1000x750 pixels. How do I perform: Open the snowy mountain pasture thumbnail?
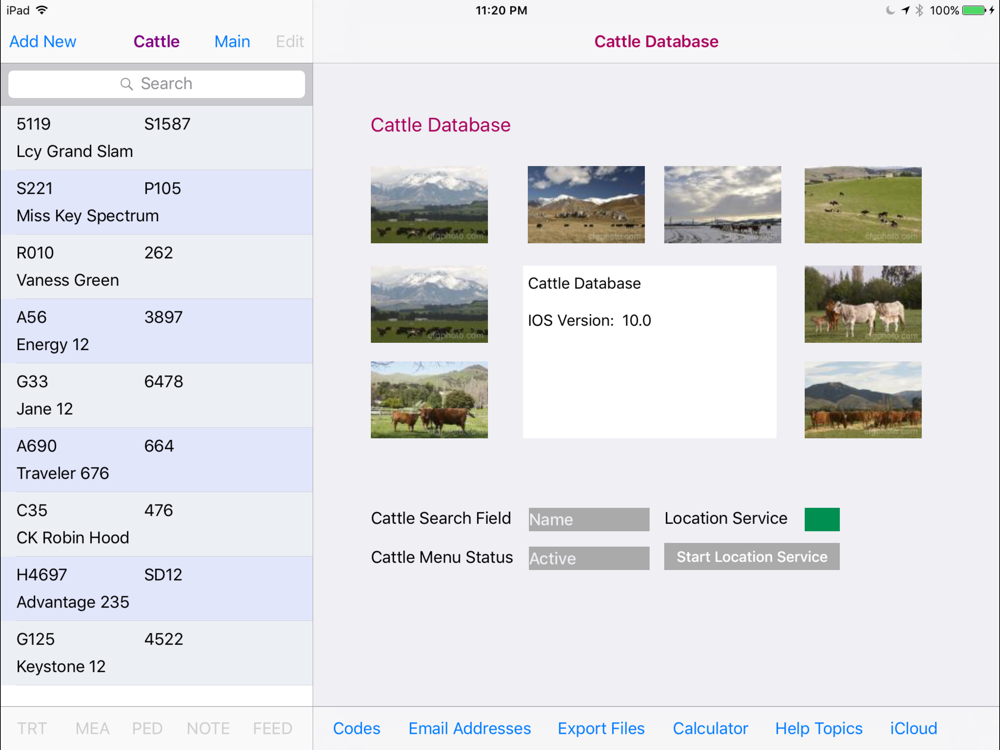point(429,205)
